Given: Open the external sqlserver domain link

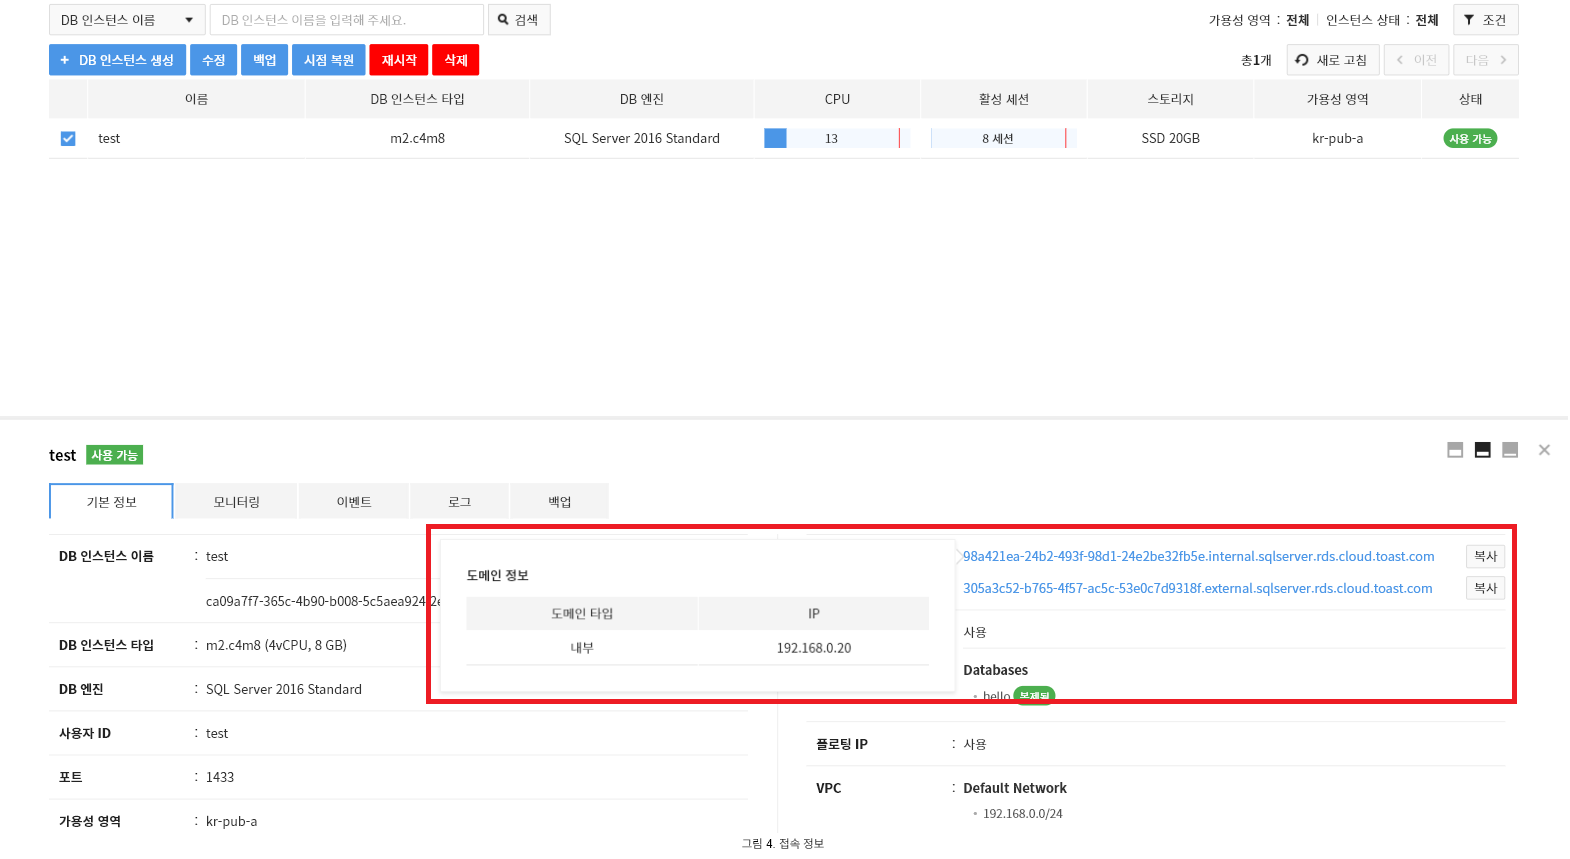Looking at the screenshot, I should (1197, 588).
